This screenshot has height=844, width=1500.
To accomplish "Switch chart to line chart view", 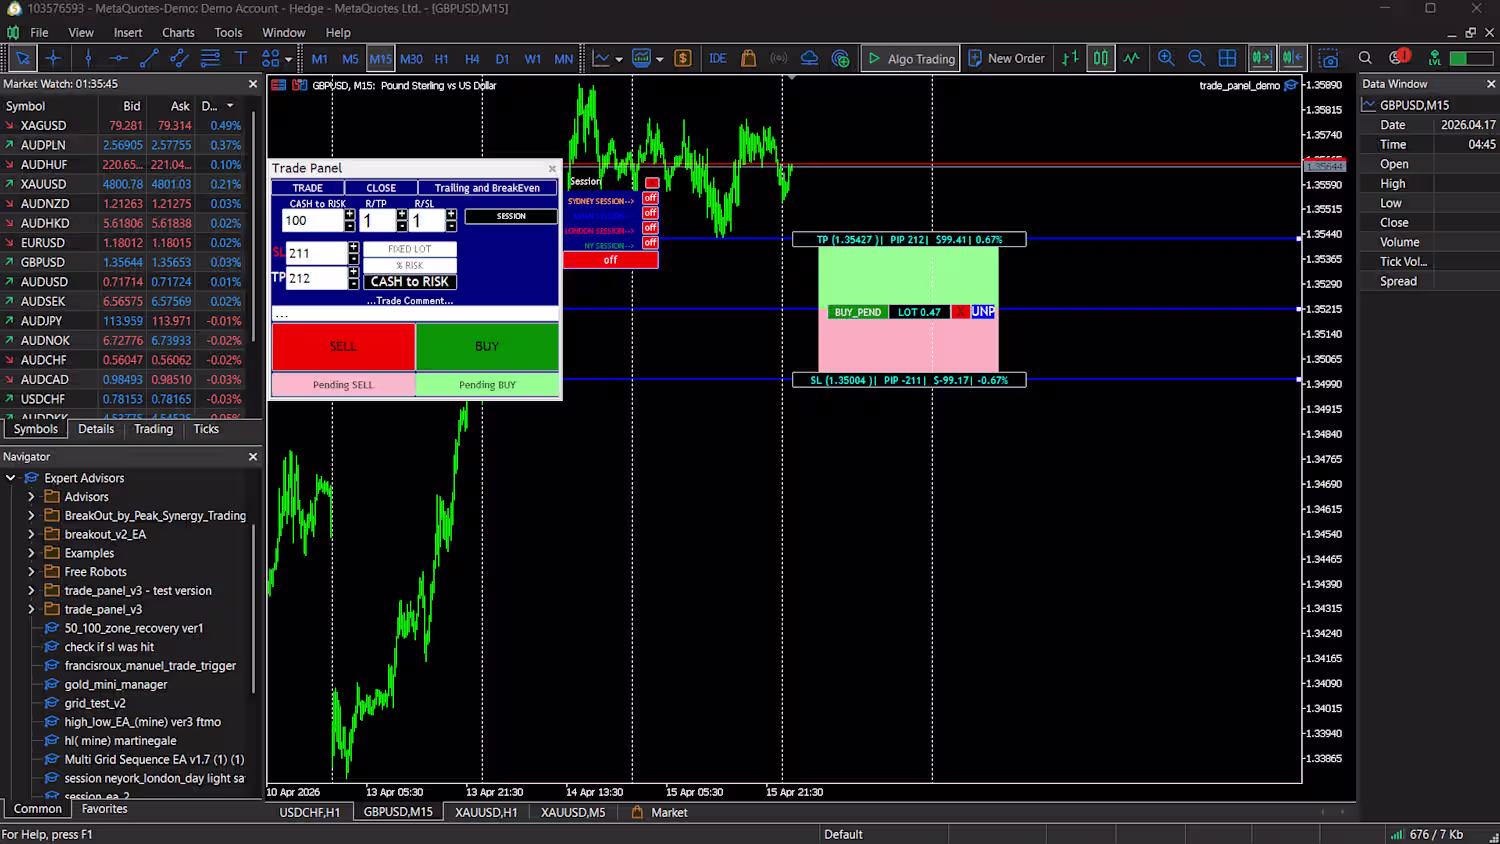I will pos(1131,59).
